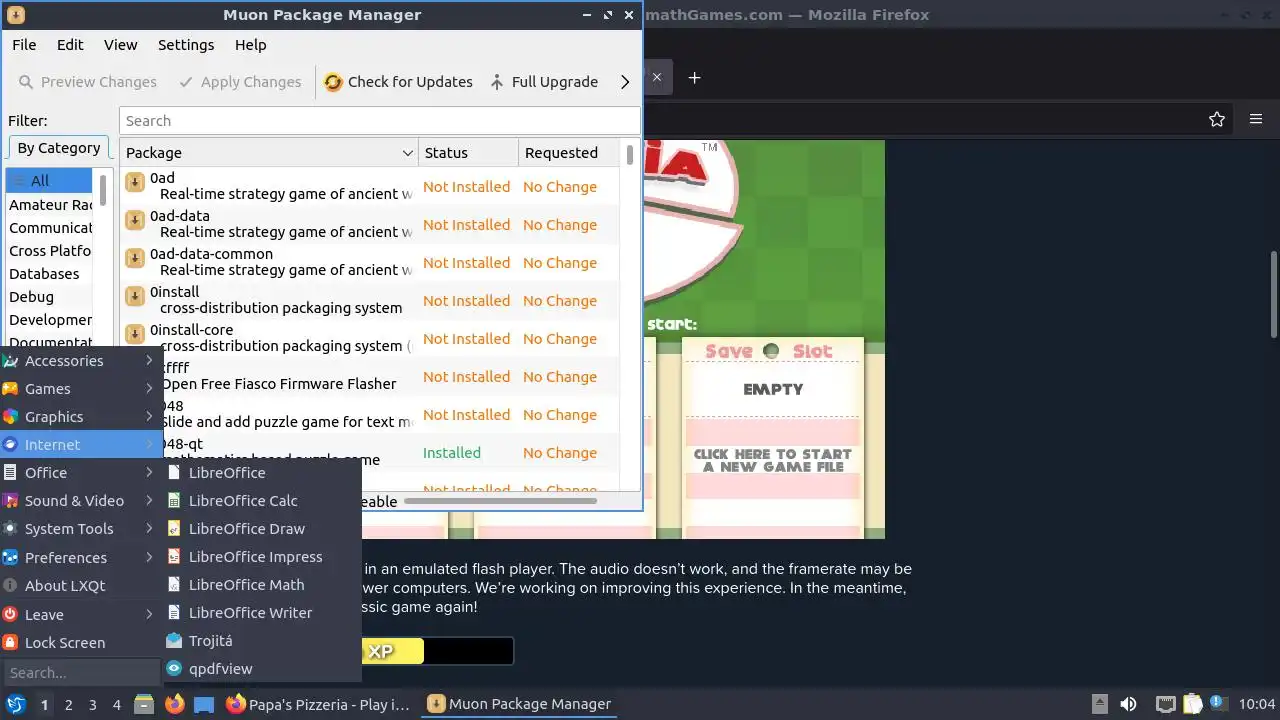Image resolution: width=1280 pixels, height=720 pixels.
Task: Close the current Firefox tab
Action: click(657, 77)
